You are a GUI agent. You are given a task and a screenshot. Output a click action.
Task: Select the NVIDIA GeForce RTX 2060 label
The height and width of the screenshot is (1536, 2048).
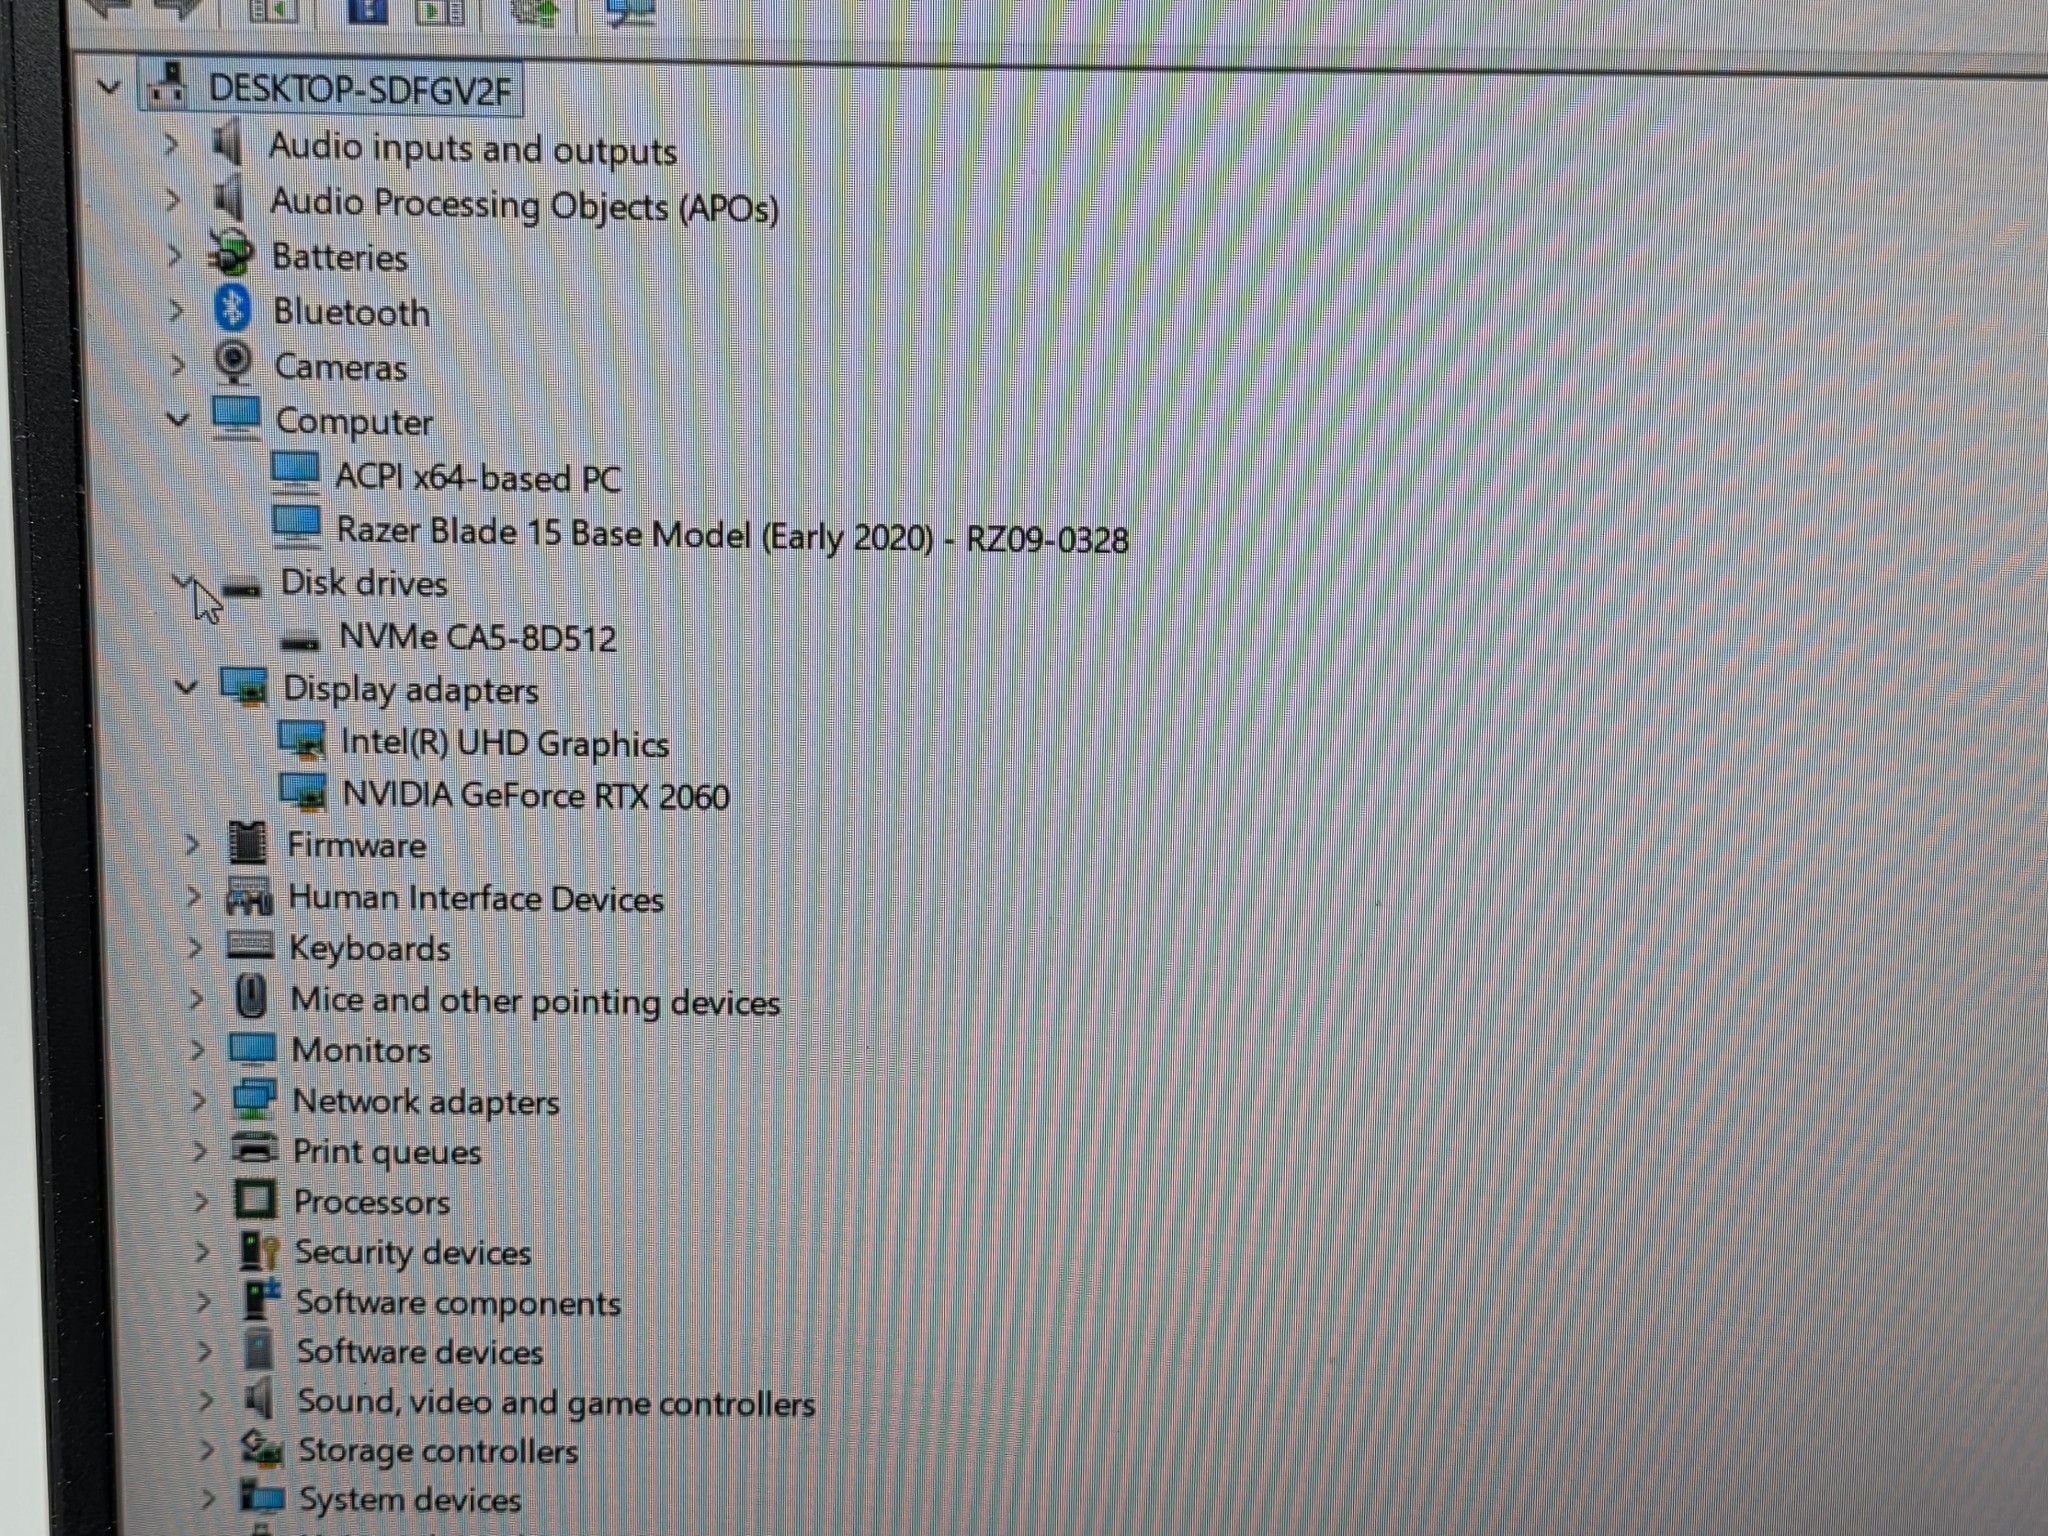coord(536,795)
